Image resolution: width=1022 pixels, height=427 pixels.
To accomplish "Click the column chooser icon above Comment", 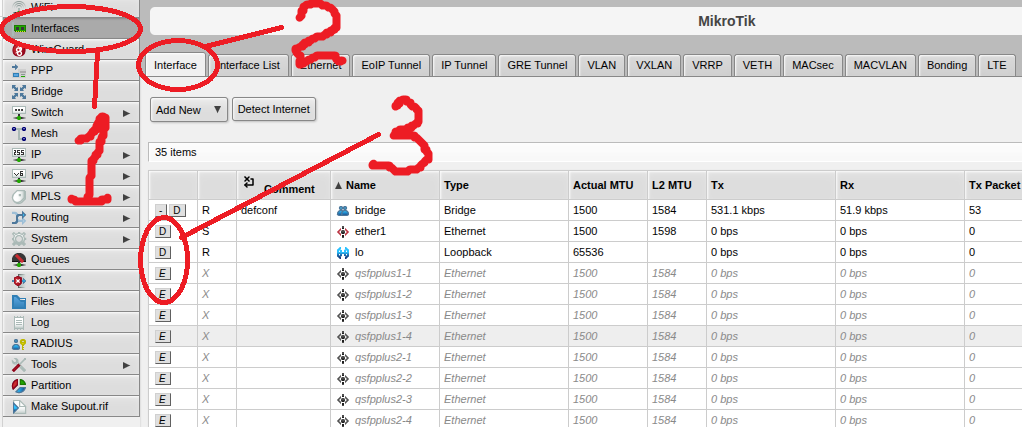I will tap(249, 181).
